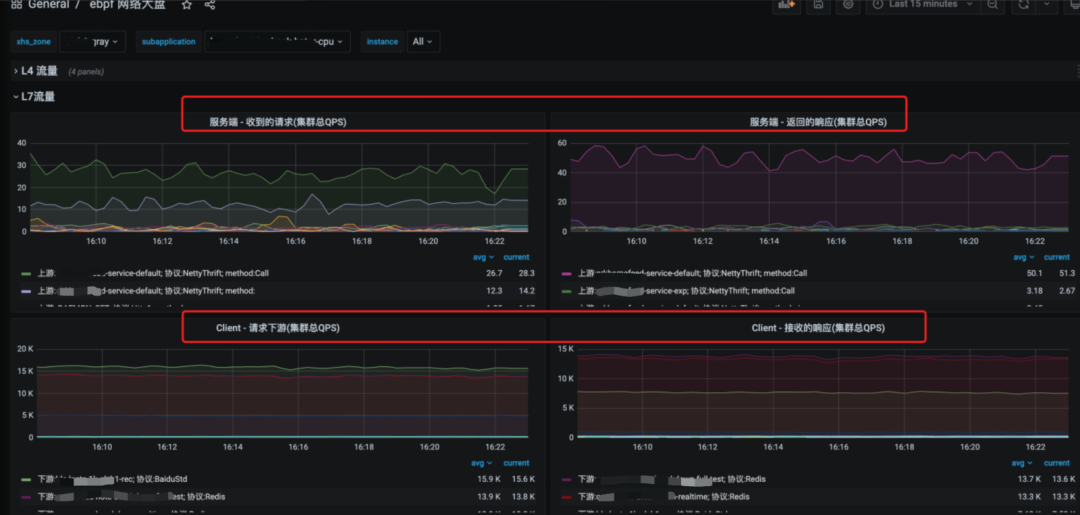Expand the L4 流量 row

coord(39,71)
